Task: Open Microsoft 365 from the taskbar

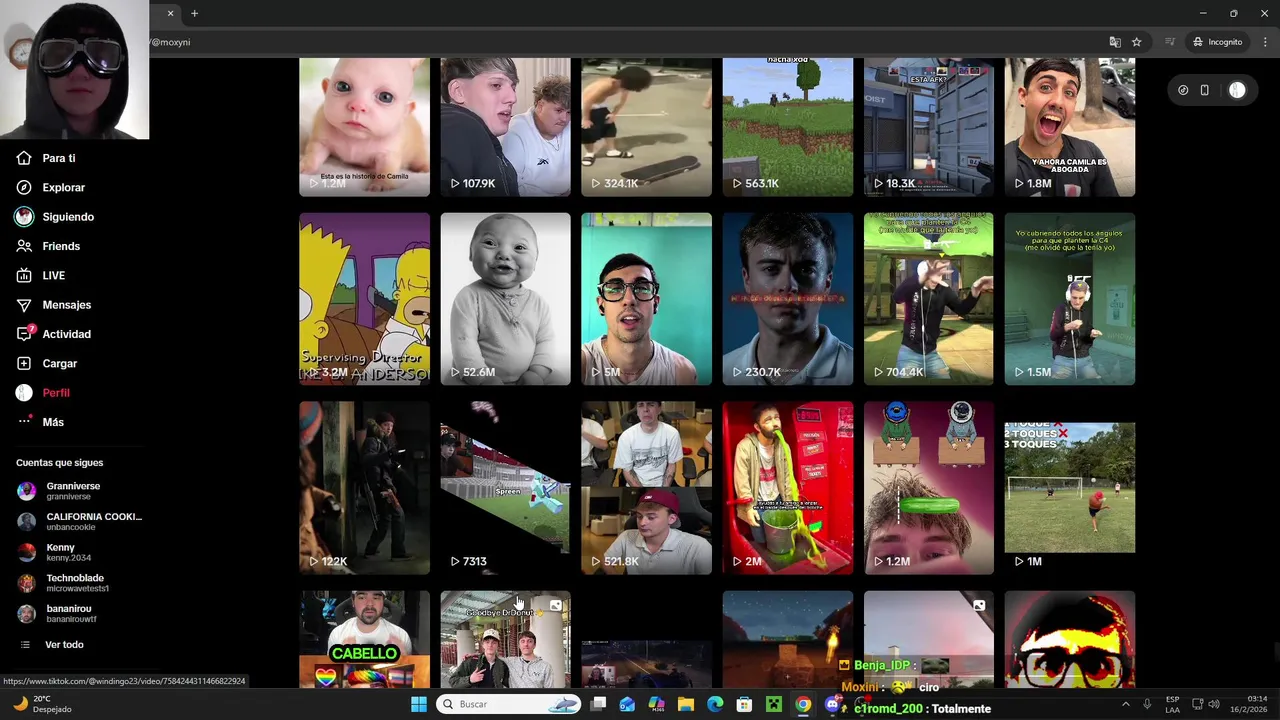Action: 656,704
